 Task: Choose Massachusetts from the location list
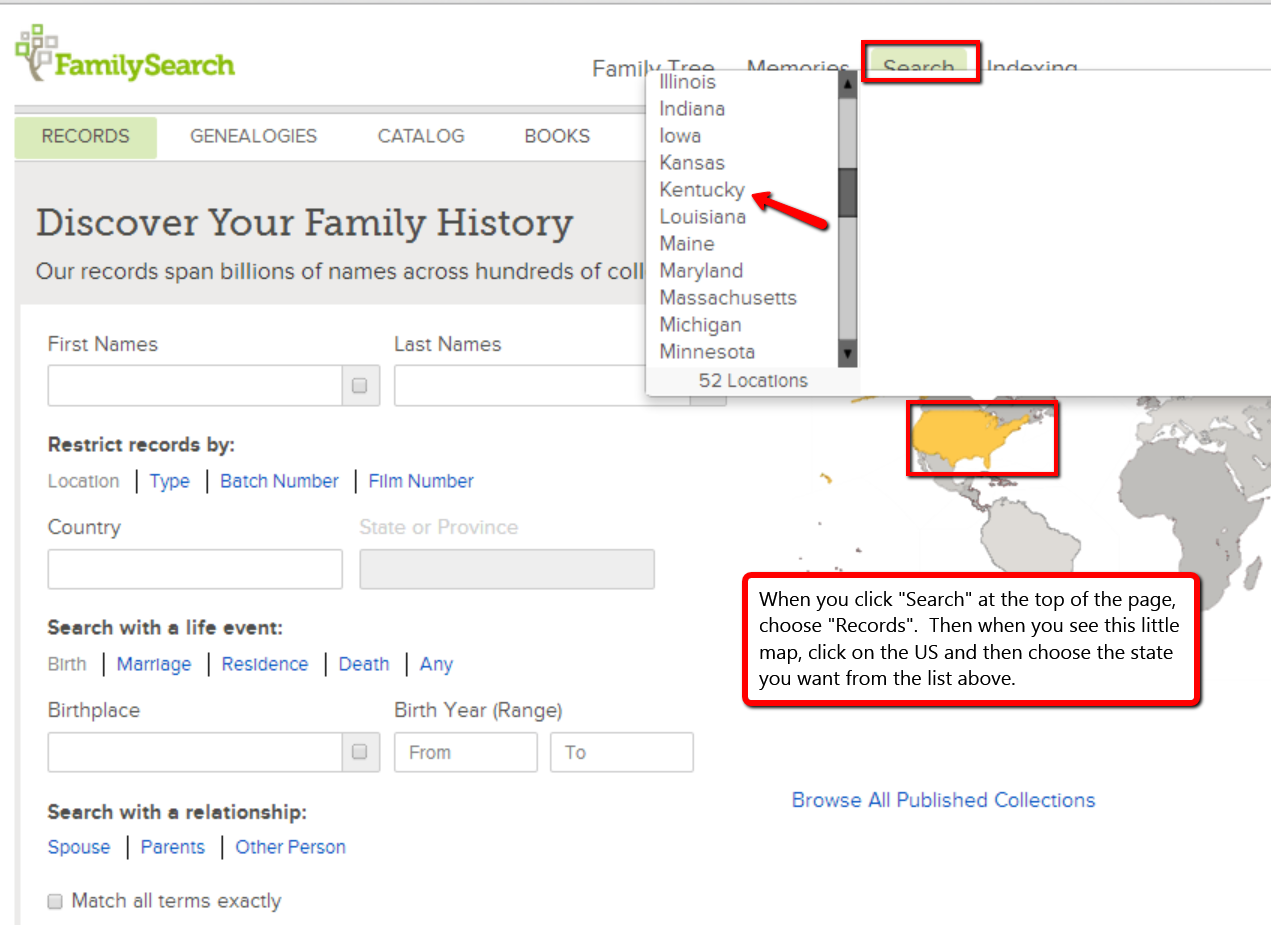tap(728, 298)
